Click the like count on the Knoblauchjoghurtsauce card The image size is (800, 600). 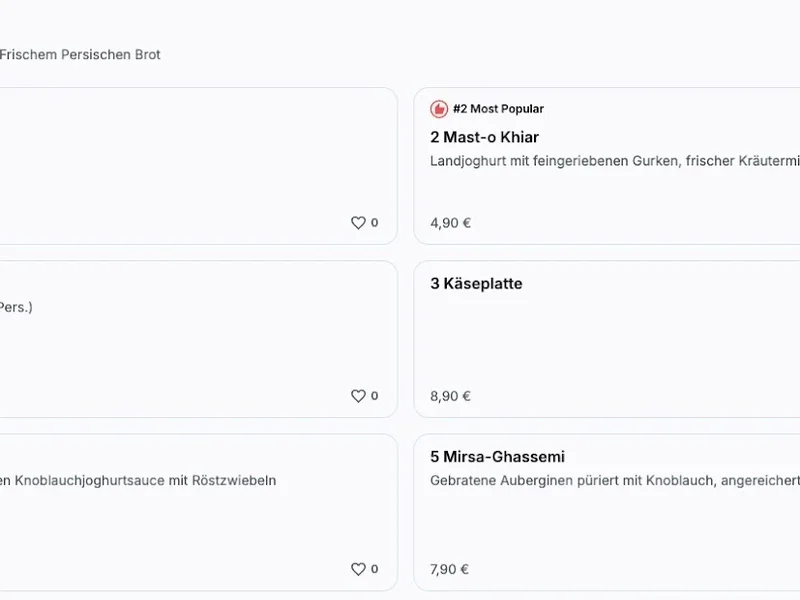pos(375,569)
